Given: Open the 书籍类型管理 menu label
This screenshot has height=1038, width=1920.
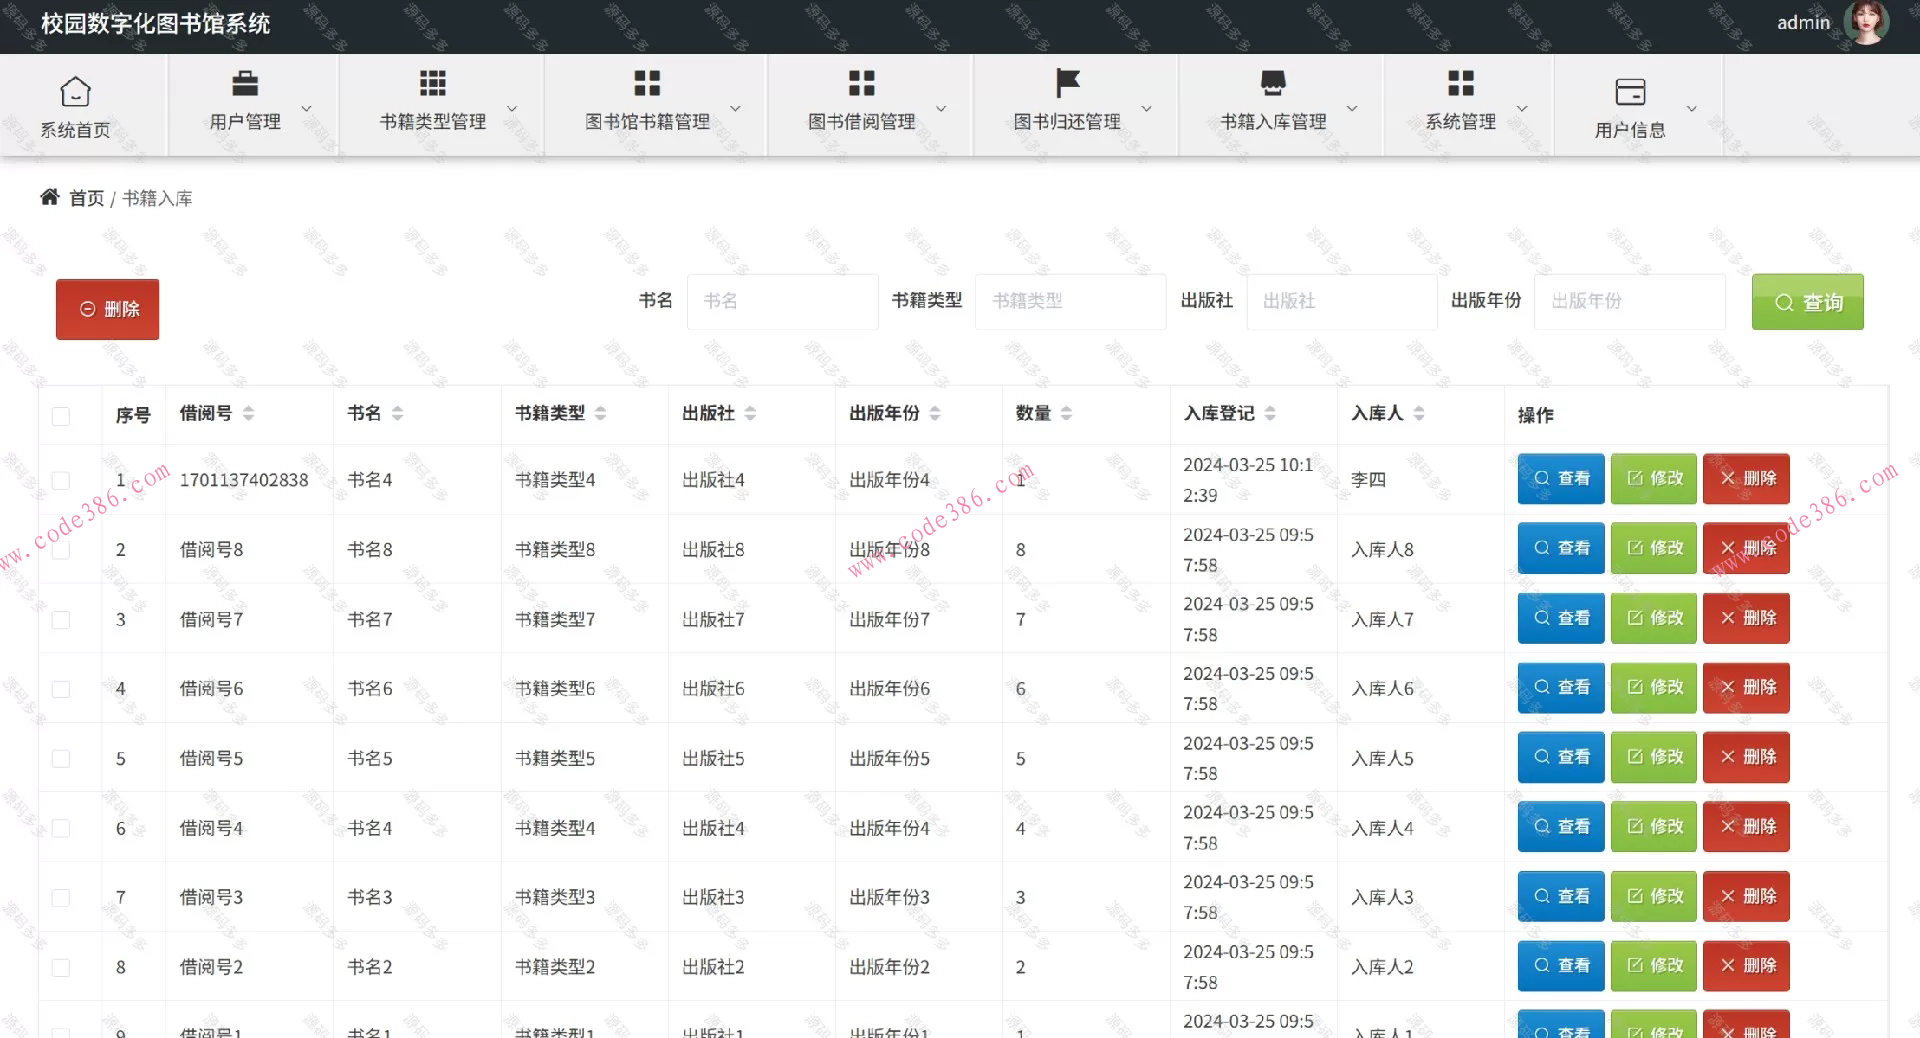Looking at the screenshot, I should [x=433, y=121].
